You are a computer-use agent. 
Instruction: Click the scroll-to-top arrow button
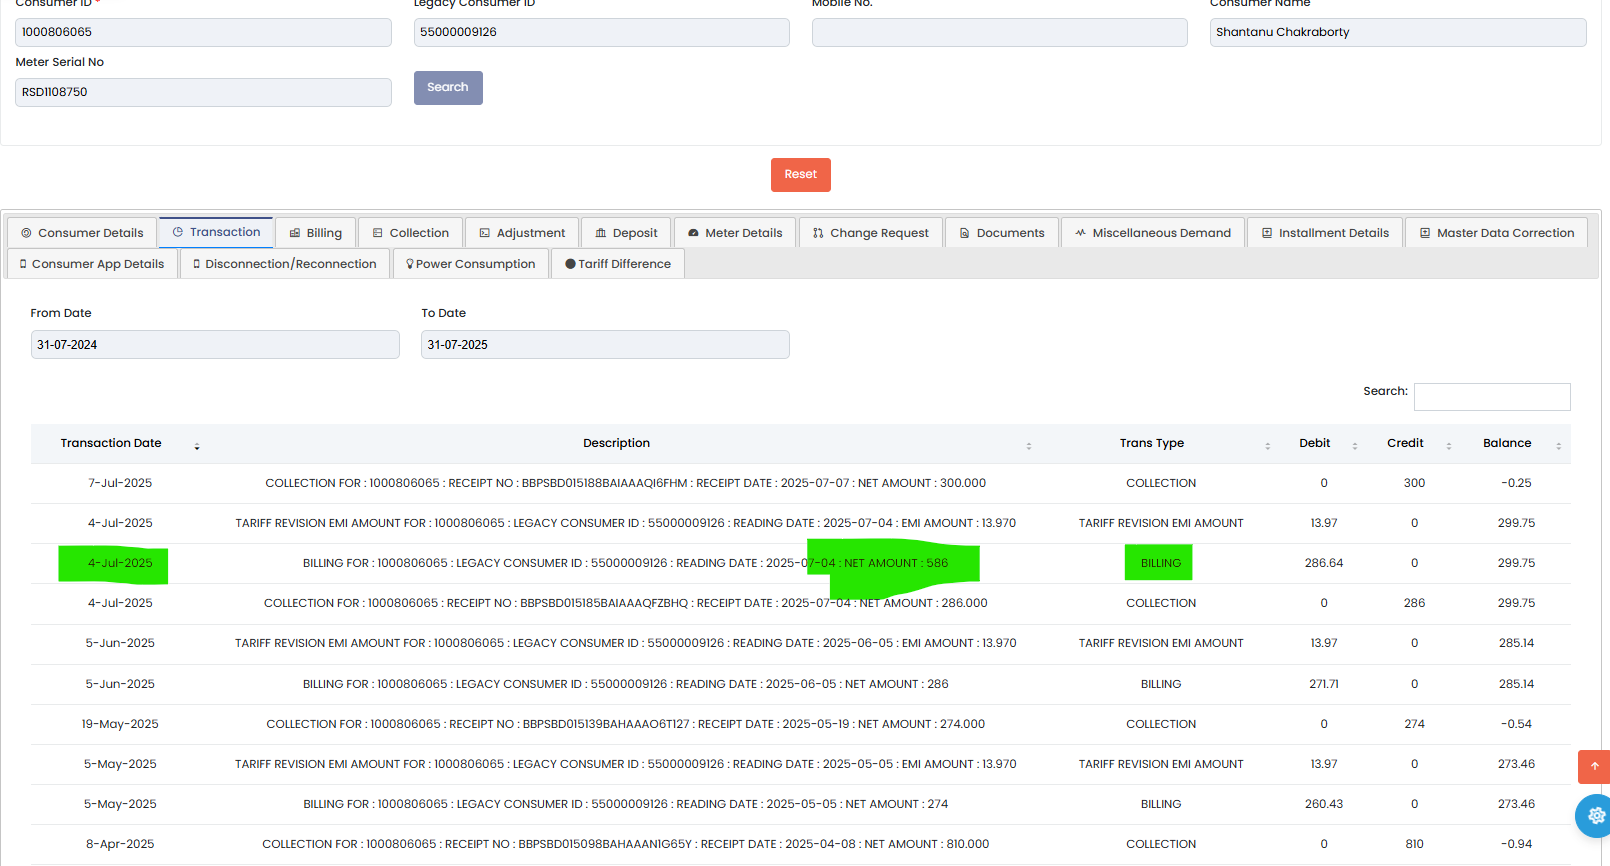pos(1594,766)
